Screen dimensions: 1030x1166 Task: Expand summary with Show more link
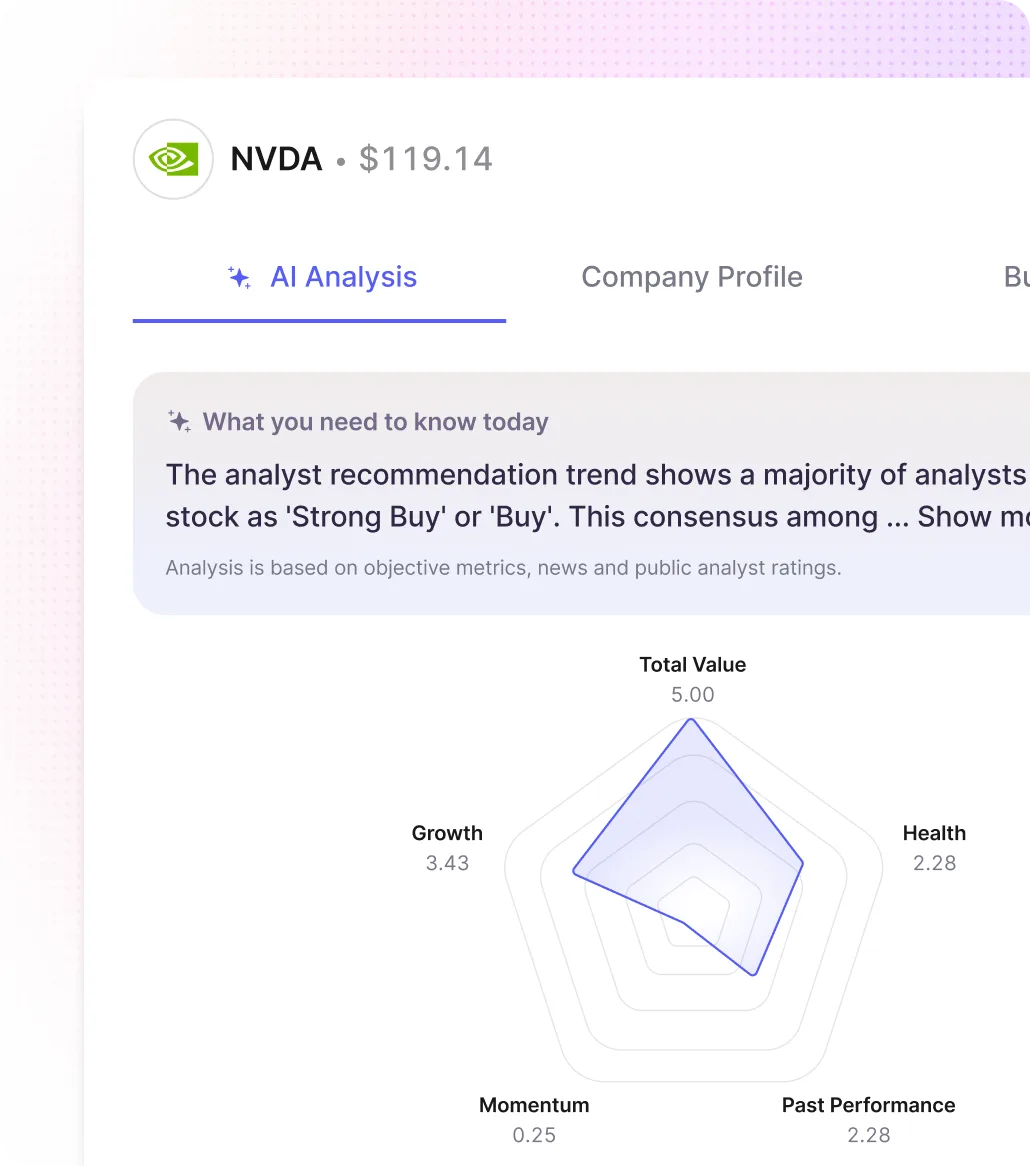pos(973,517)
